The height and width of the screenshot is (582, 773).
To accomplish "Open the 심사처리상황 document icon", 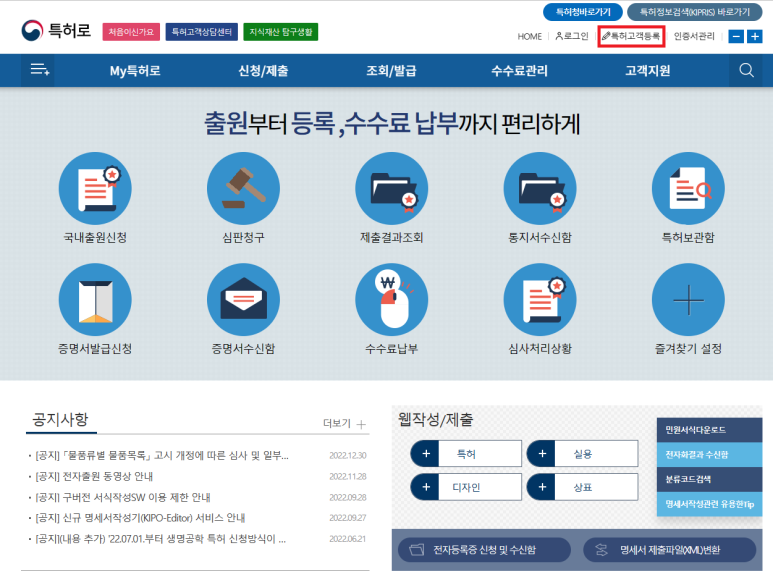I will [540, 300].
